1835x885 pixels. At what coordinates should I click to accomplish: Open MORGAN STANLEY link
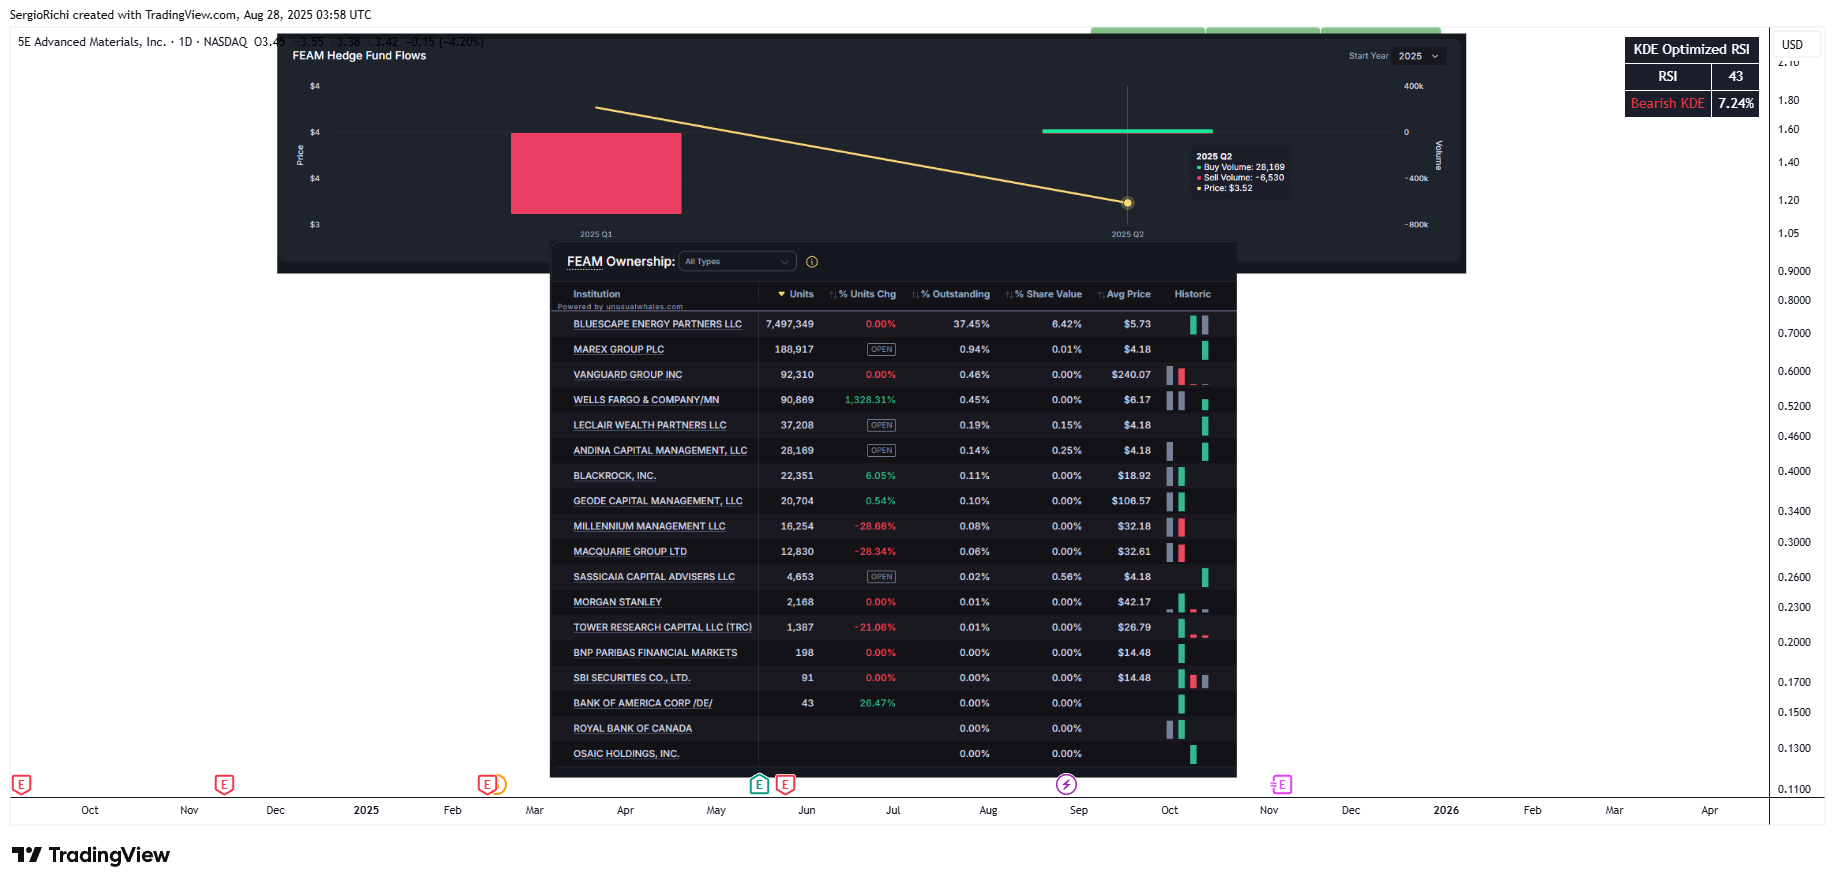click(x=617, y=602)
